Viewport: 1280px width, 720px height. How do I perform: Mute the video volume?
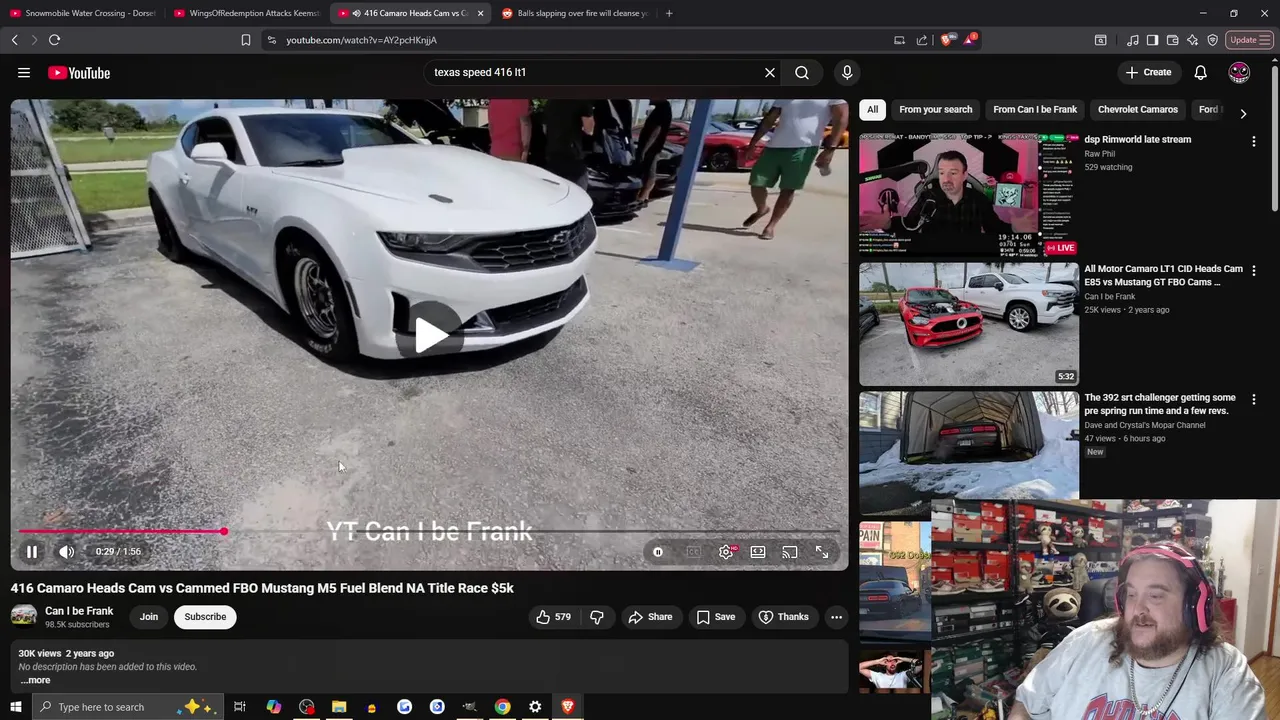click(x=67, y=551)
